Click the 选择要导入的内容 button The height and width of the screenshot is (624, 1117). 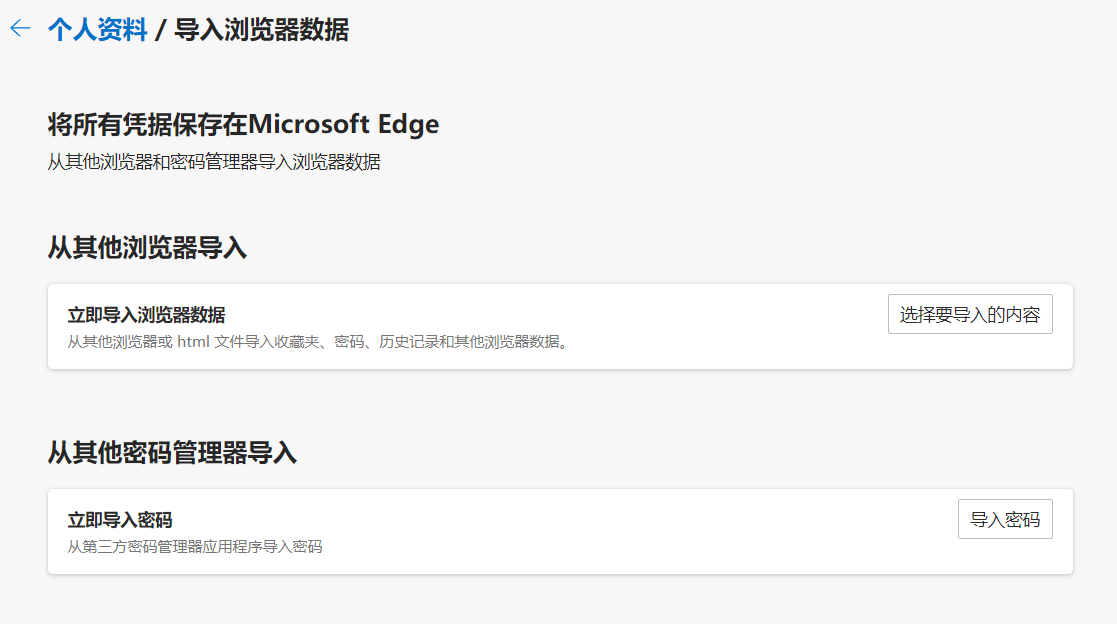(x=970, y=314)
